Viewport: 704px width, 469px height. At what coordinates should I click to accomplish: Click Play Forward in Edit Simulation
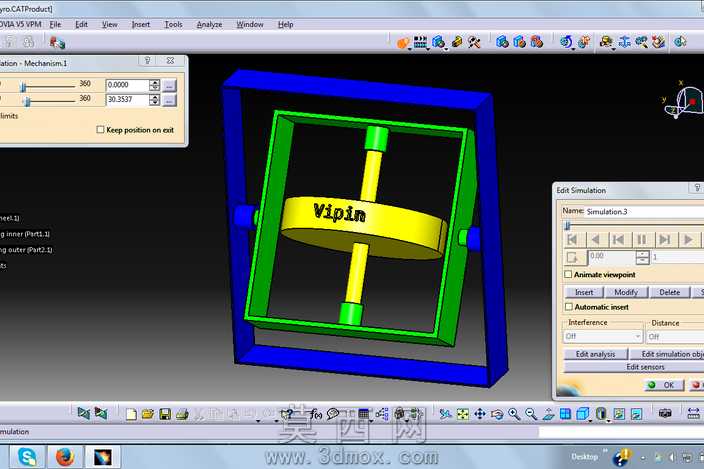[689, 240]
